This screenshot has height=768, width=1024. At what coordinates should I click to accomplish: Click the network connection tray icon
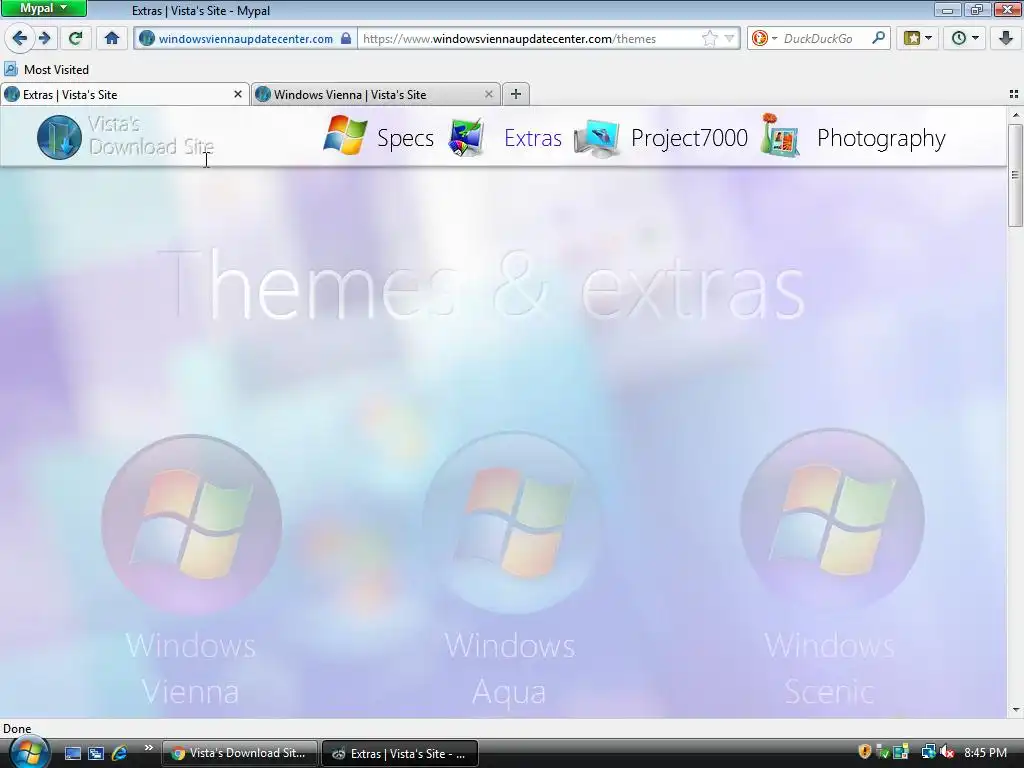coord(928,752)
